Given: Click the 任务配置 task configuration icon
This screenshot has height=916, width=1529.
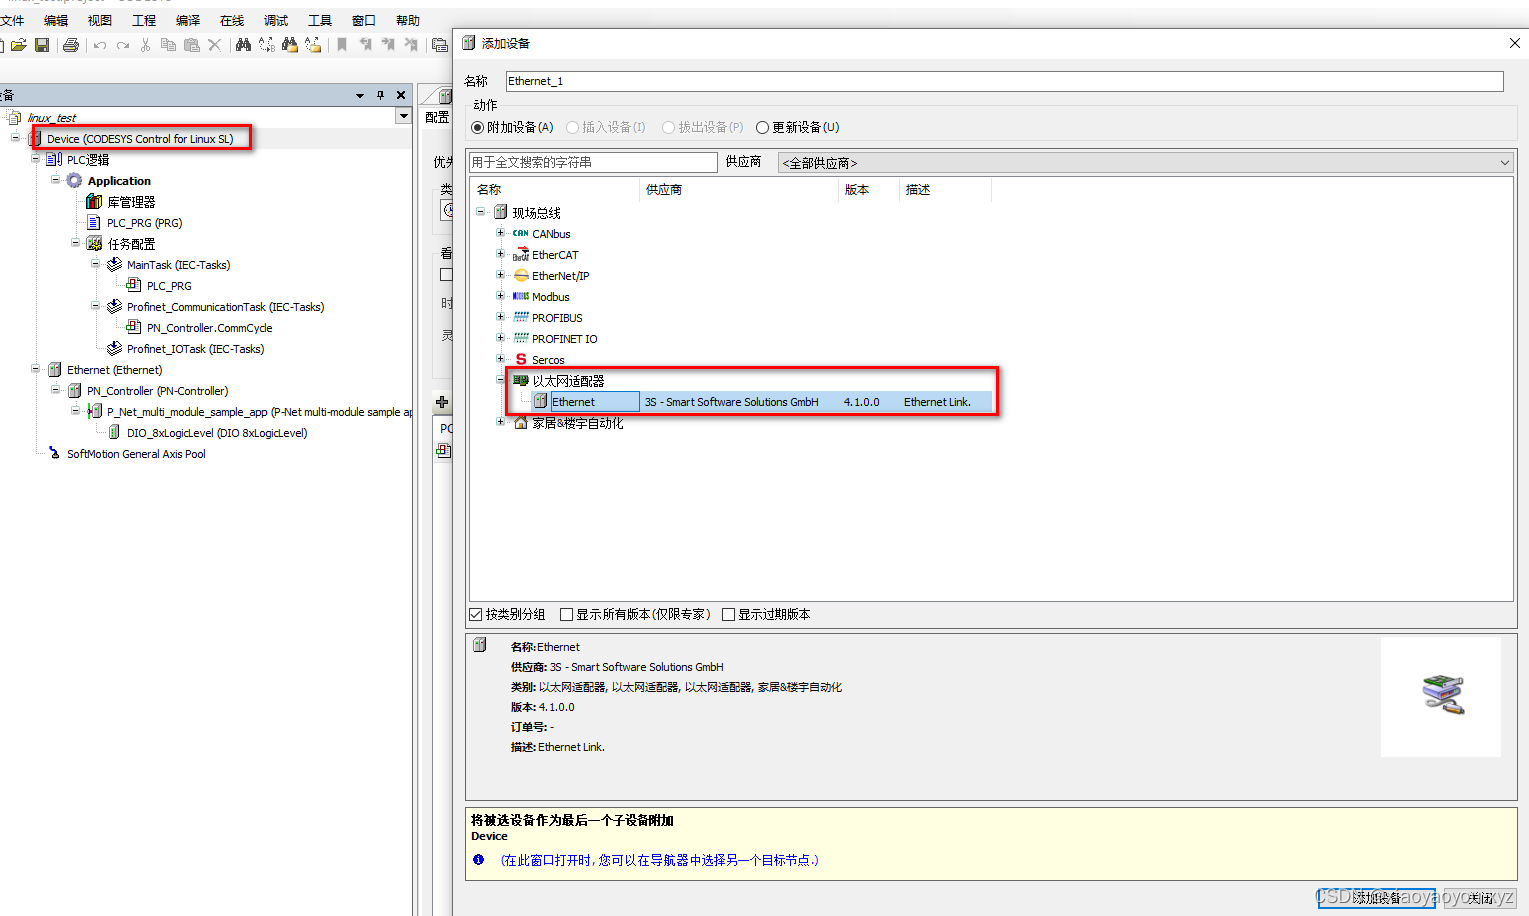Looking at the screenshot, I should [94, 244].
